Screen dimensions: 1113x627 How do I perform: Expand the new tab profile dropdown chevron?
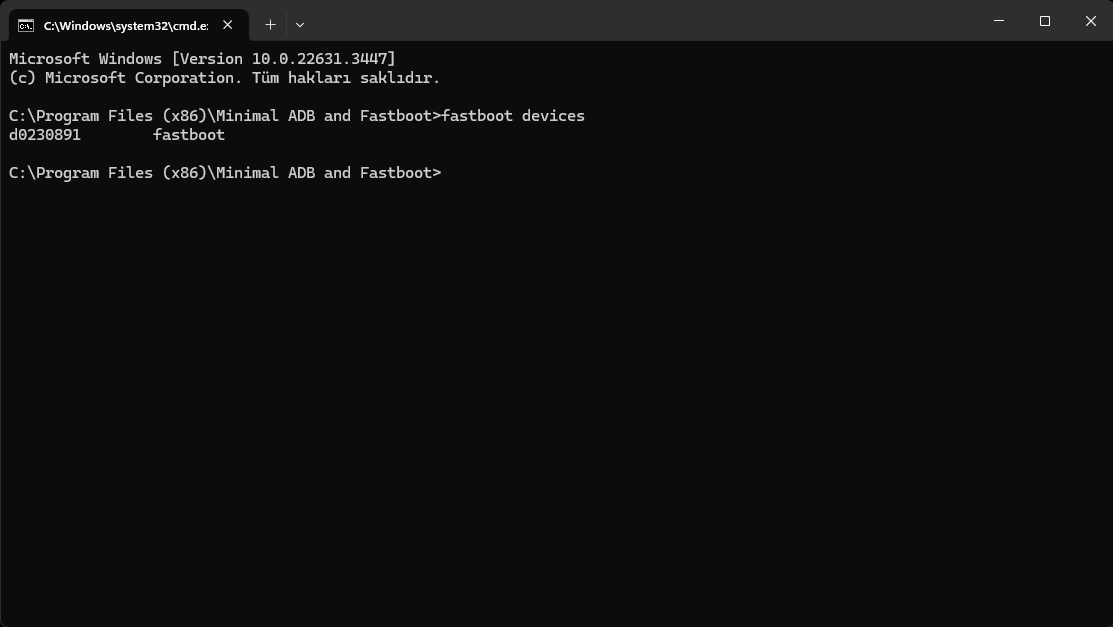(299, 24)
